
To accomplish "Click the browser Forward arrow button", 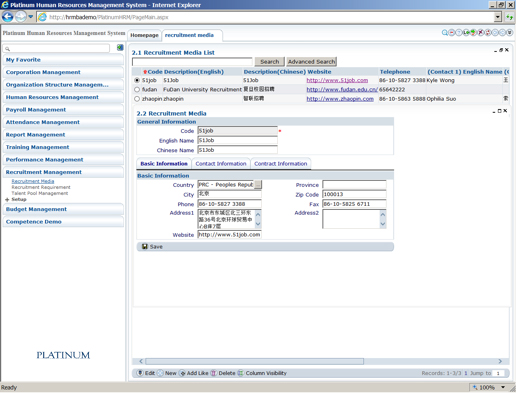I will click(21, 16).
